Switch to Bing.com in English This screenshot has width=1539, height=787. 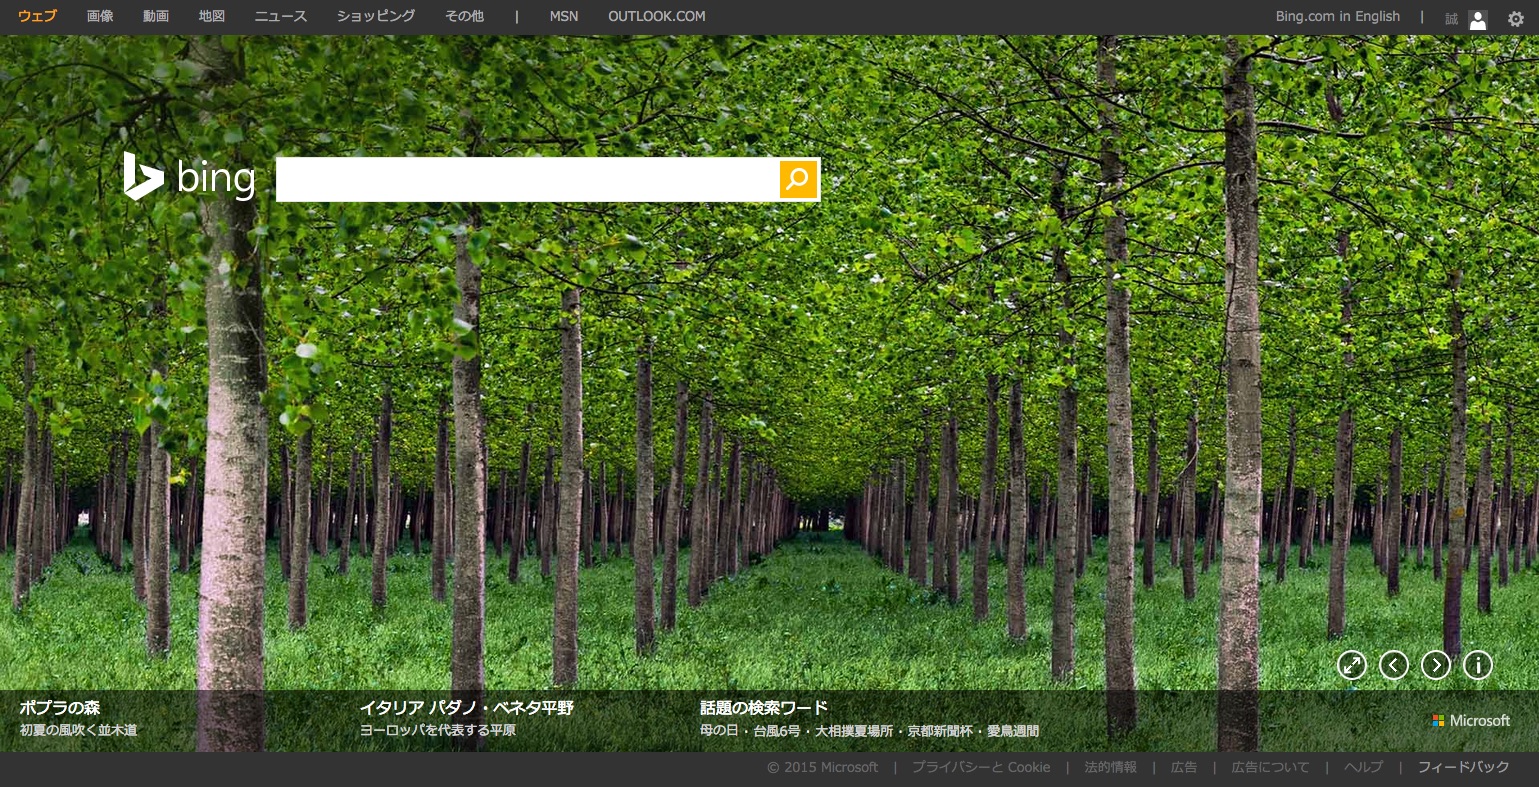pyautogui.click(x=1337, y=16)
